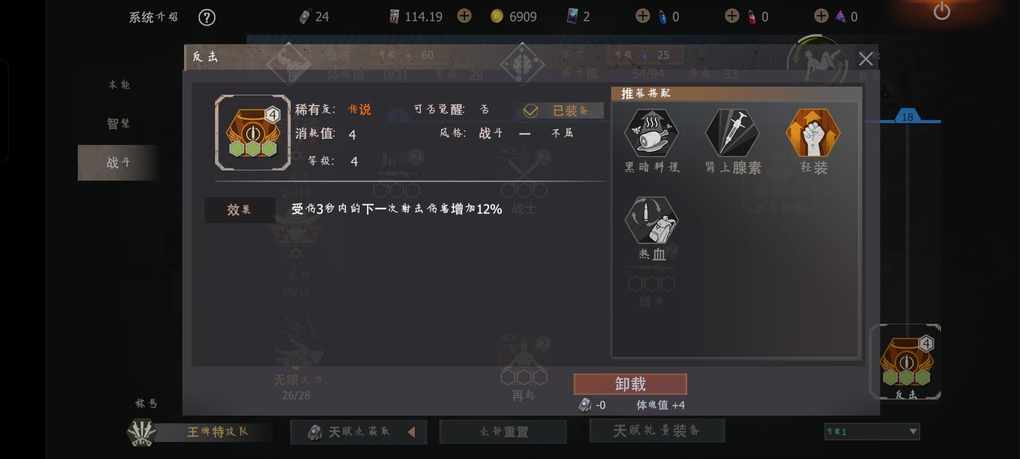The image size is (1020, 459).
Task: Click the red 卸载 unequip button
Action: point(630,384)
